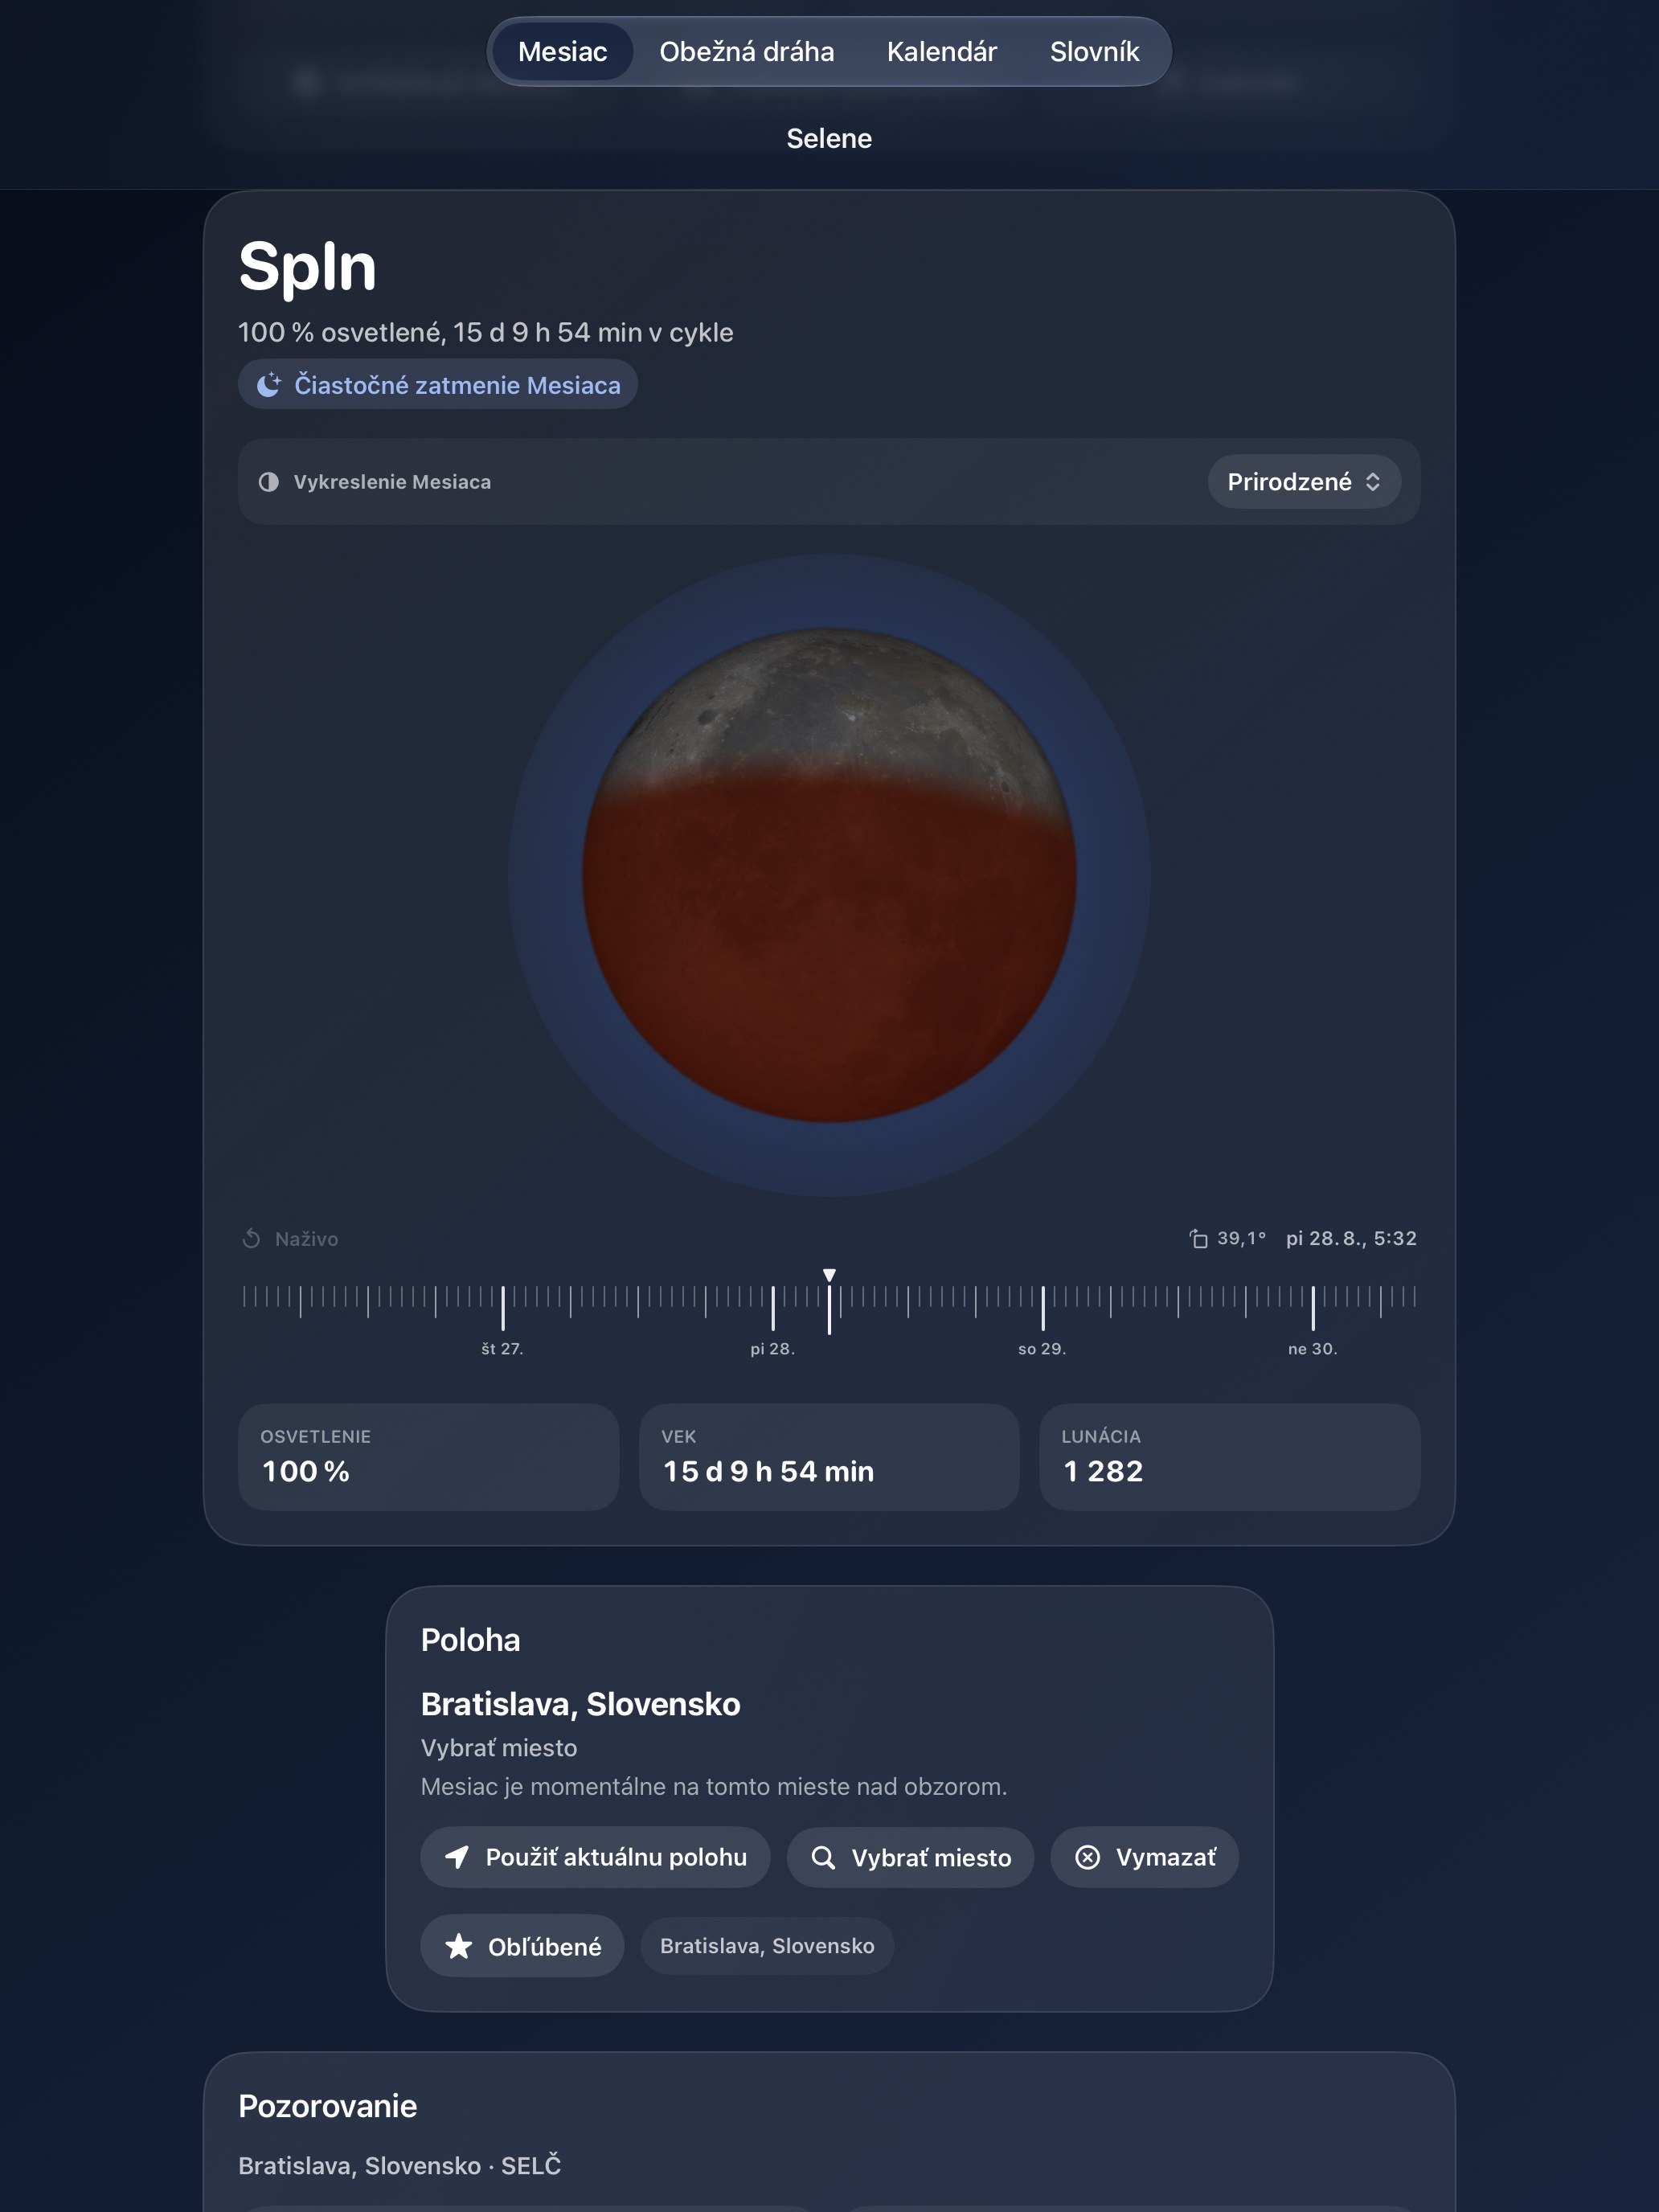Click the Bratislava, Slovensko · SELČ text
This screenshot has width=1659, height=2212.
click(x=399, y=2166)
